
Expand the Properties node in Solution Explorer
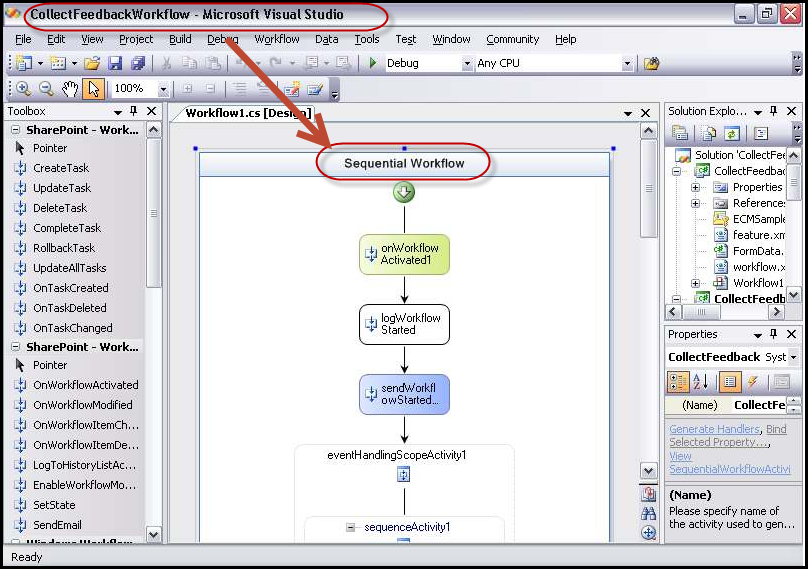click(695, 187)
